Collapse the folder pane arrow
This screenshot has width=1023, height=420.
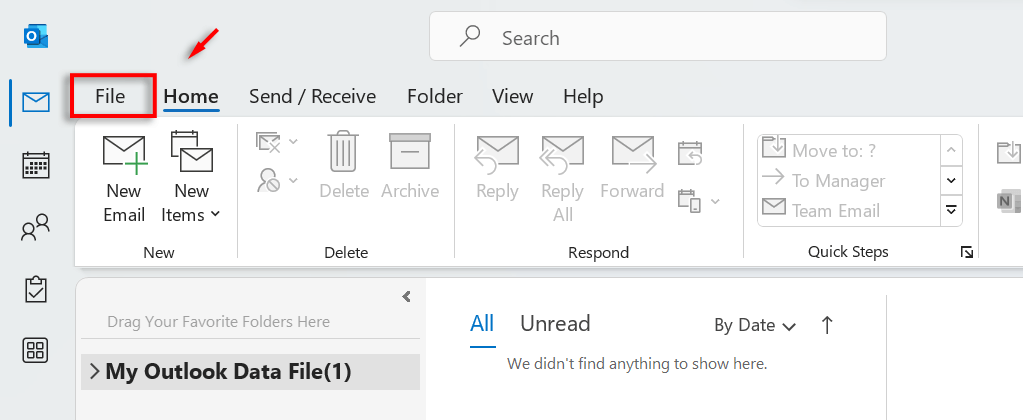[x=407, y=296]
